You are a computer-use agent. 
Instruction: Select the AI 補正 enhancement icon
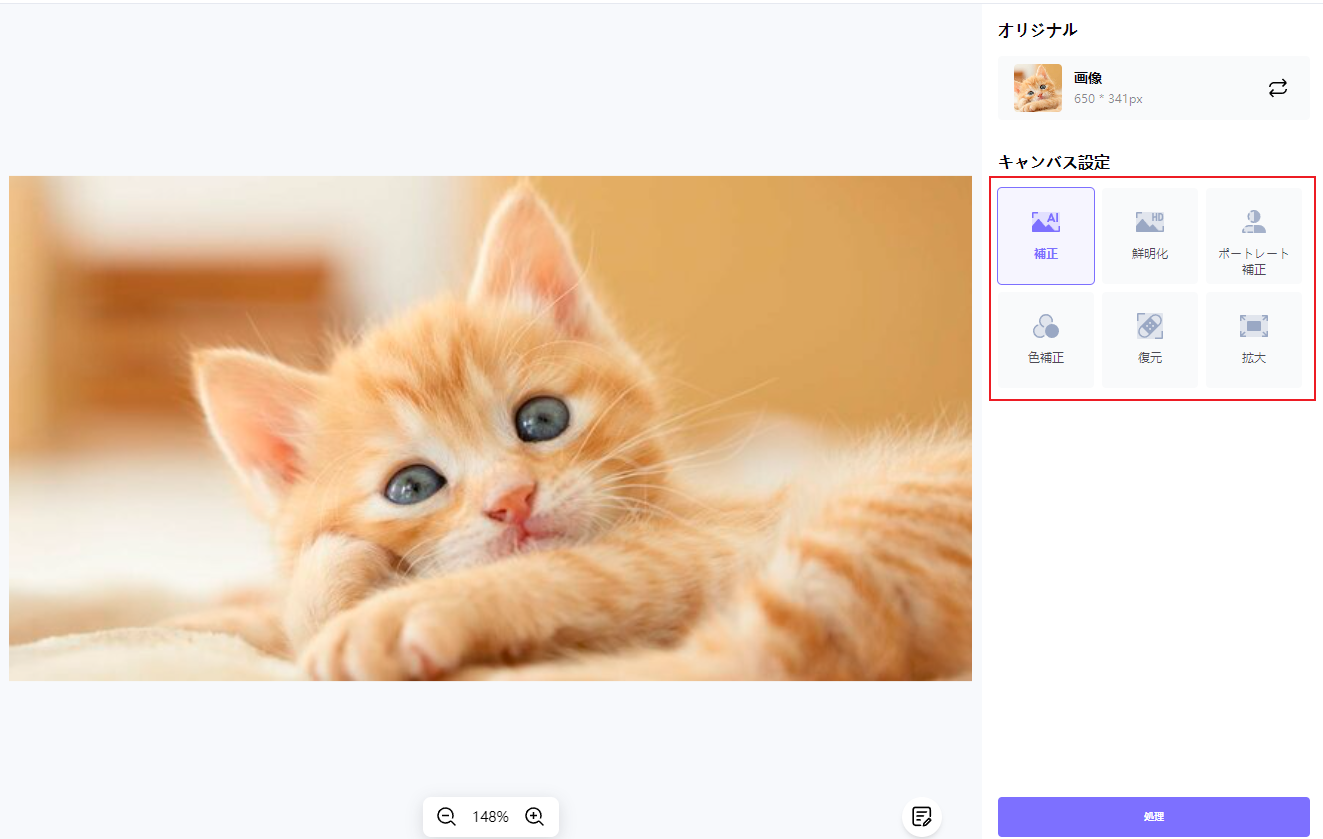click(1045, 222)
